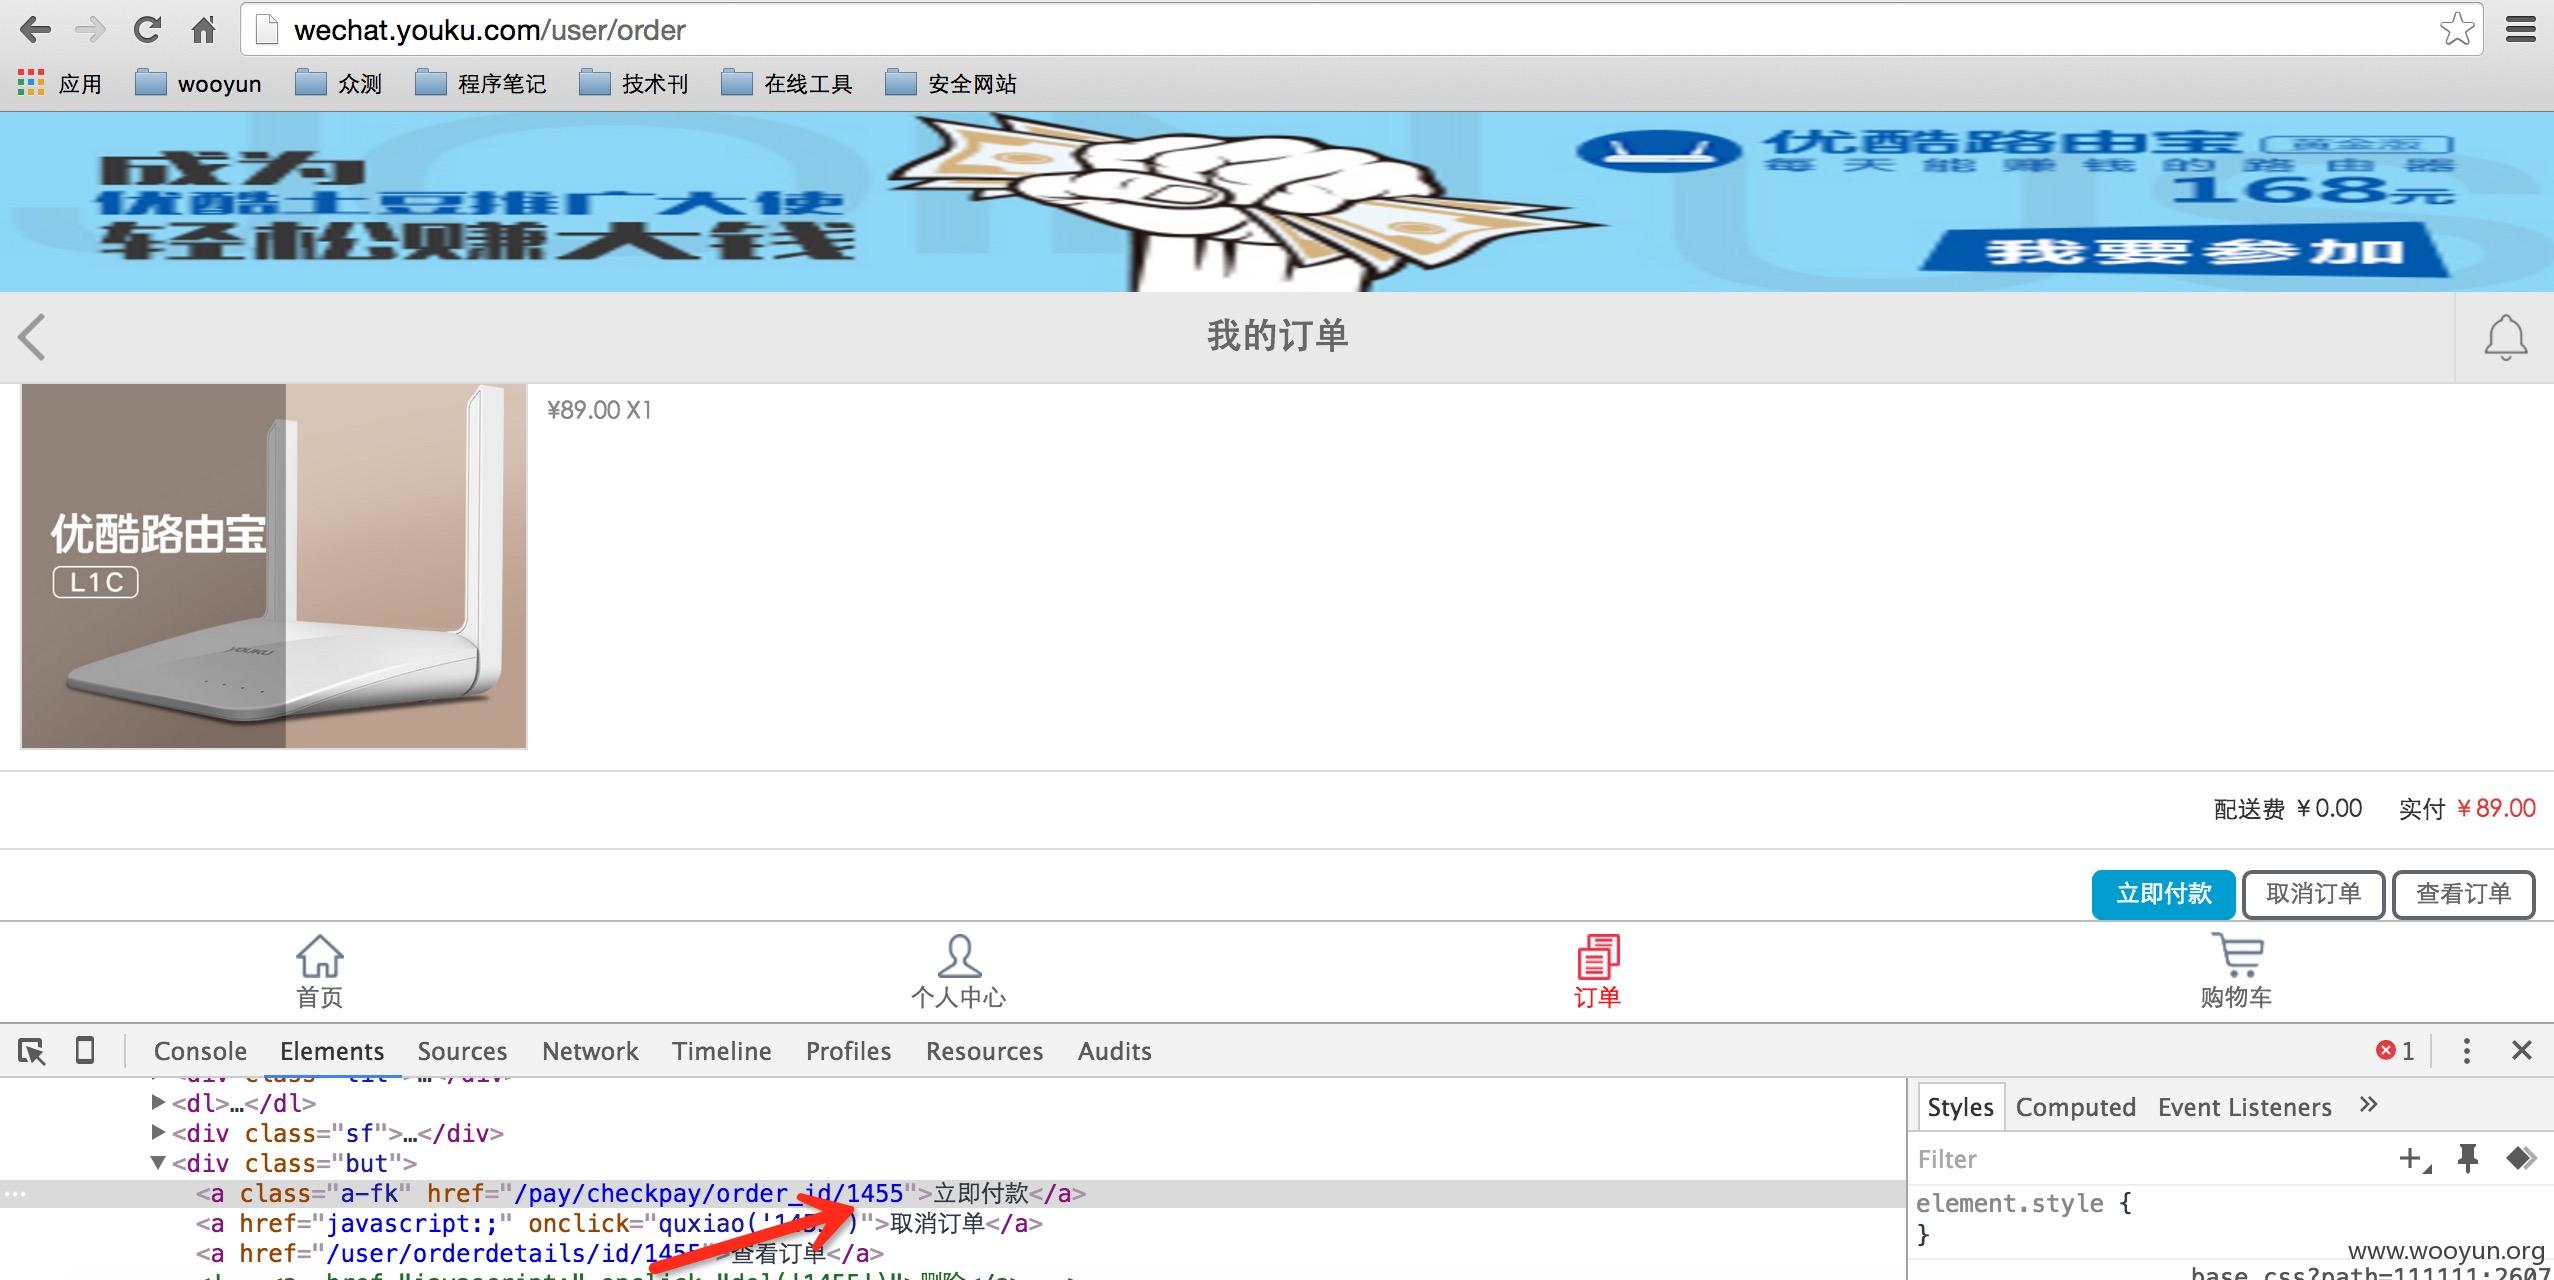Click the 查看订单 view order button
The height and width of the screenshot is (1280, 2554).
(x=2463, y=894)
